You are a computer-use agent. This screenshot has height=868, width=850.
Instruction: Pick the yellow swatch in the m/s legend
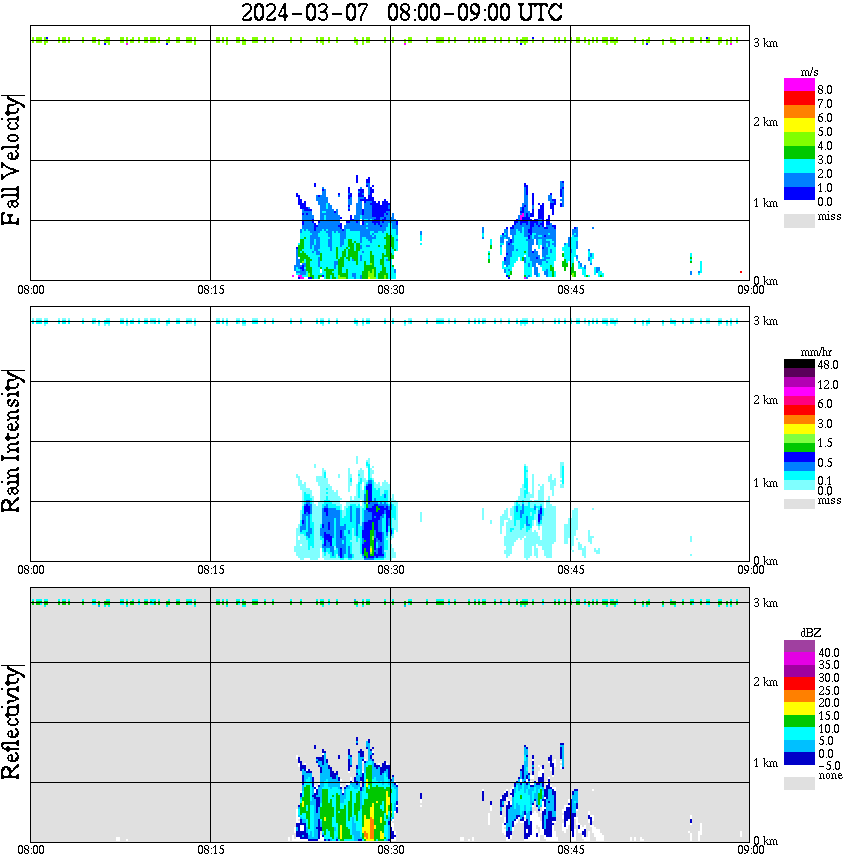pos(799,126)
